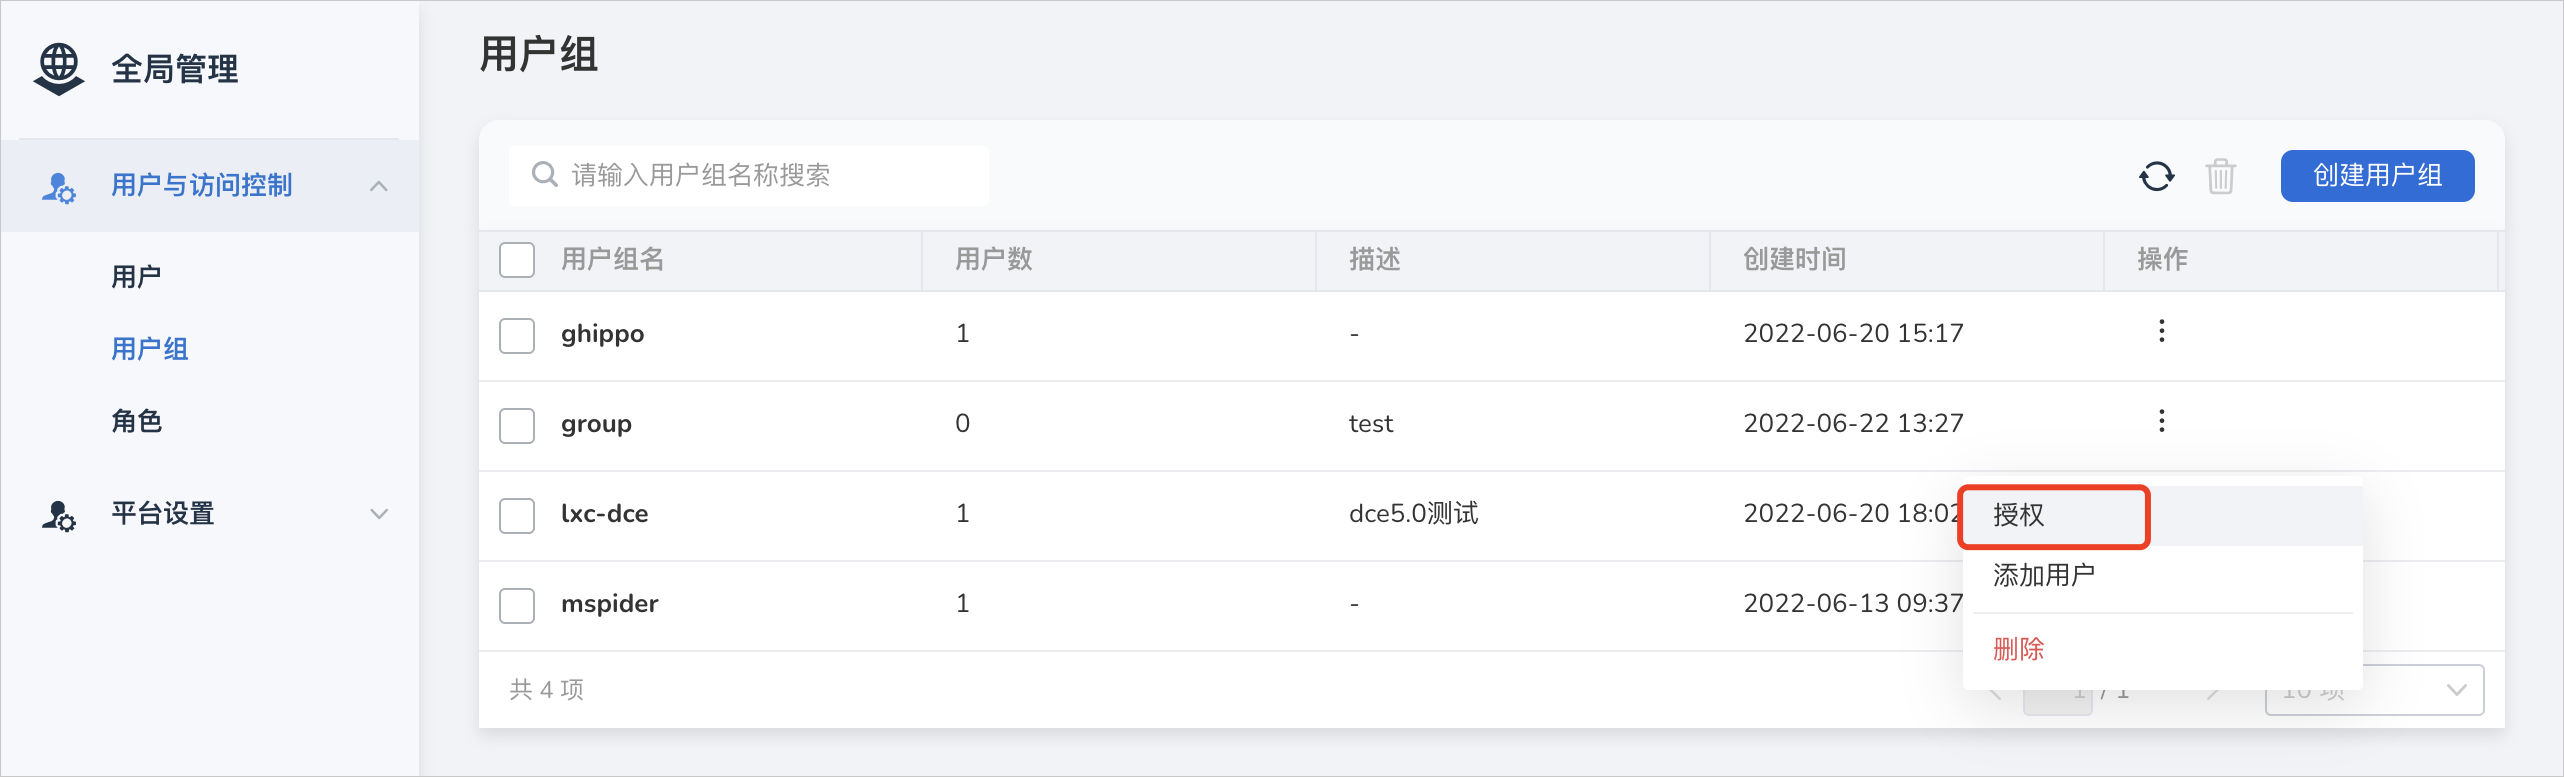Click the trash bulk delete icon
The image size is (2564, 777).
[x=2221, y=177]
